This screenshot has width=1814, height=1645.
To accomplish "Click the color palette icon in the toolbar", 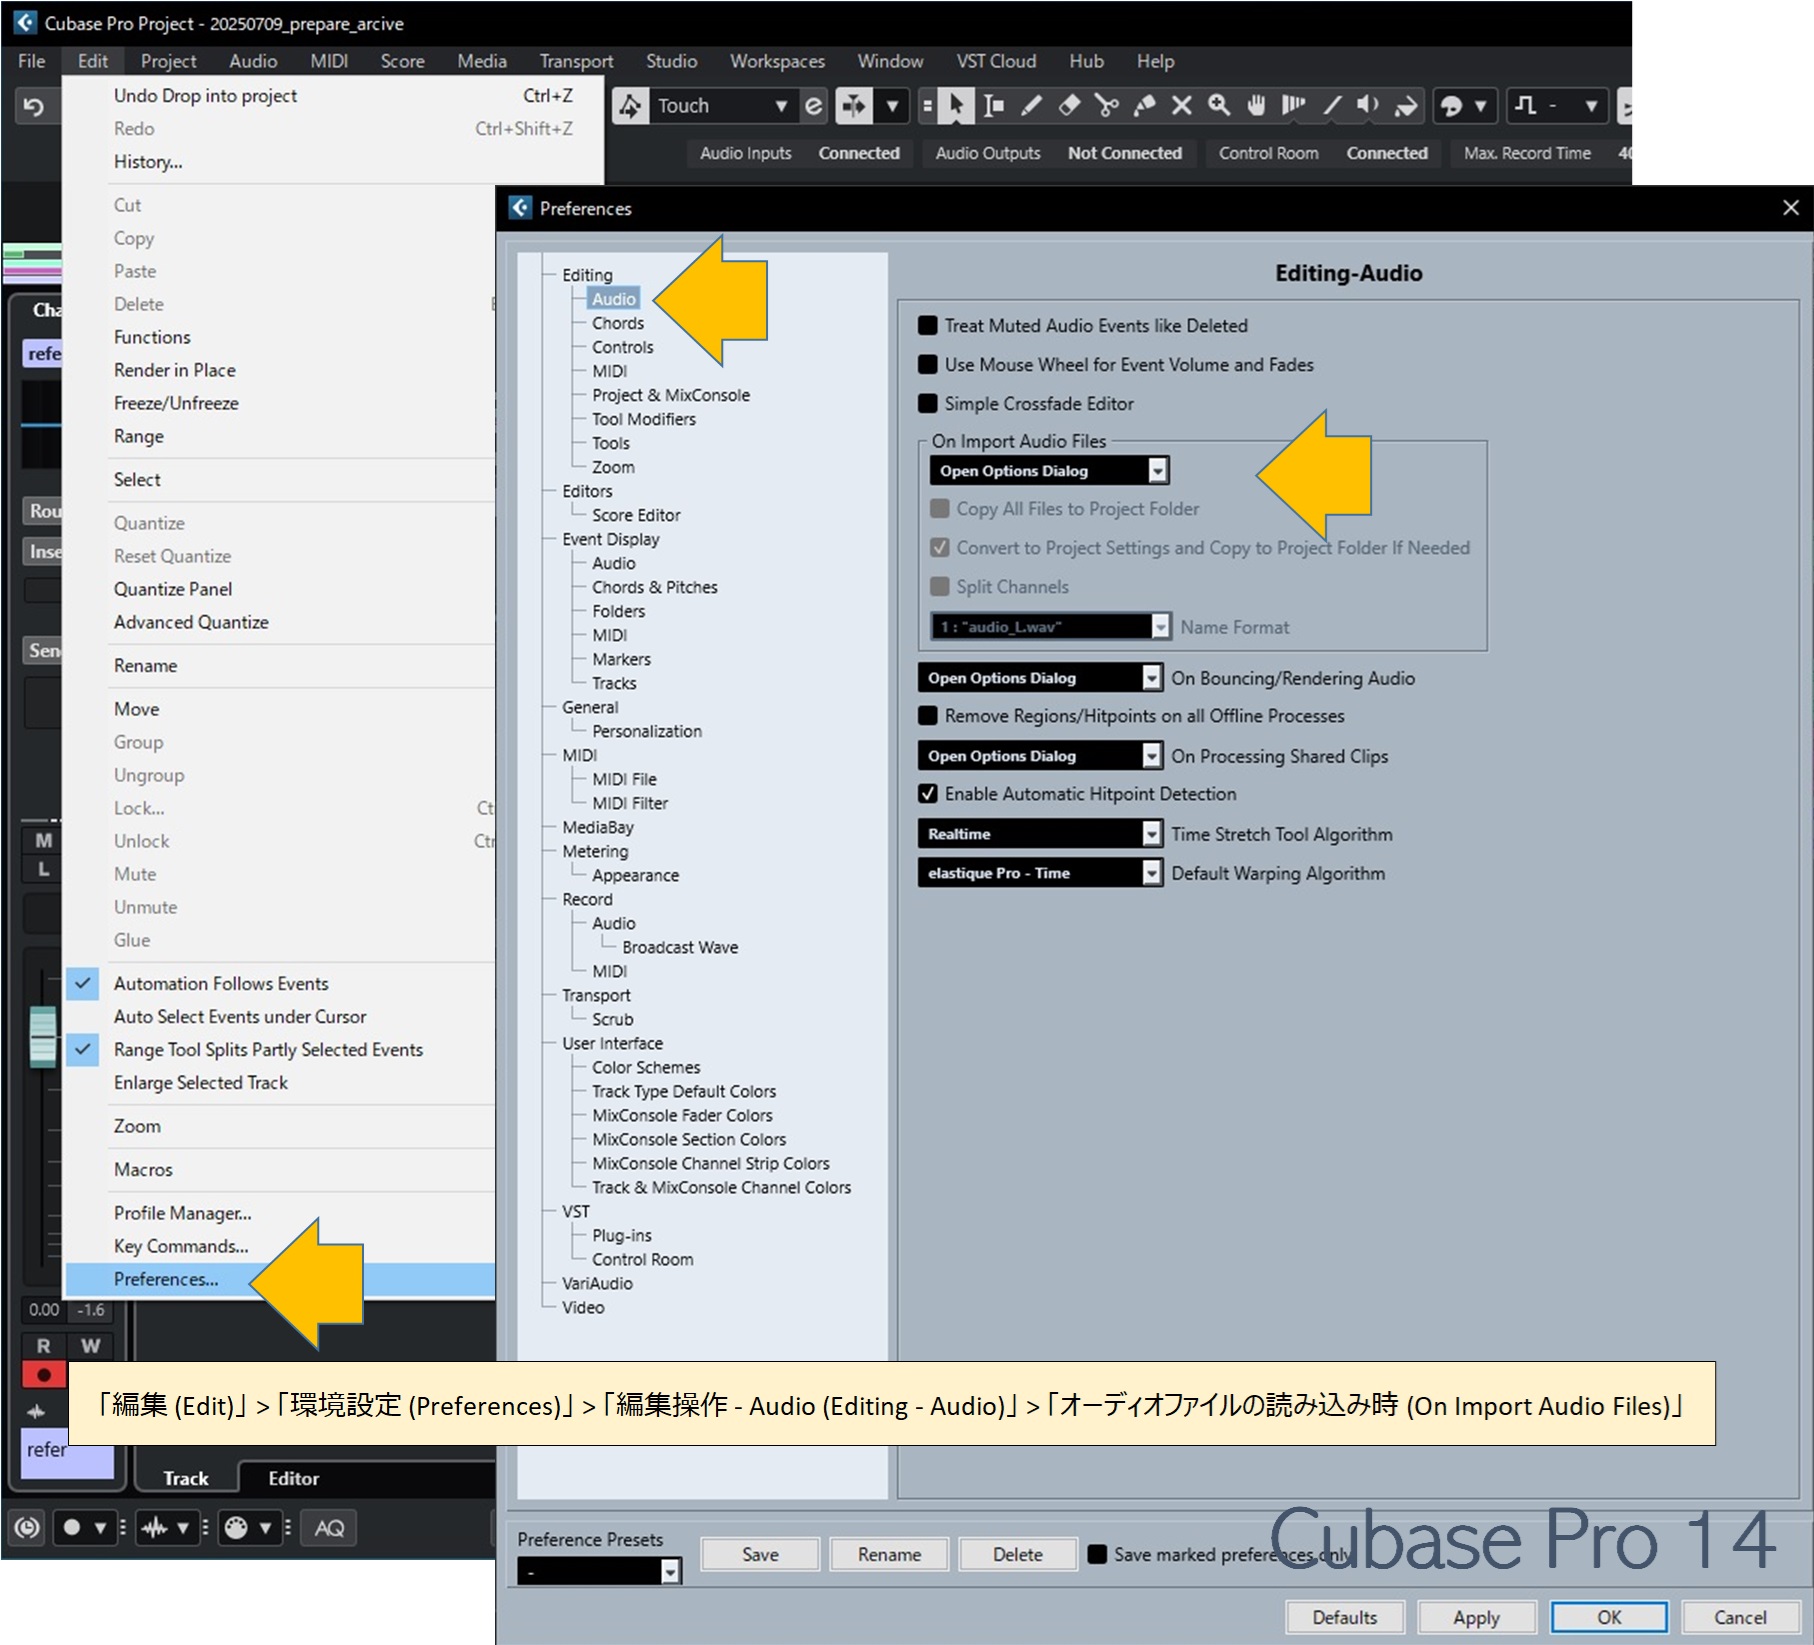I will click(1451, 106).
